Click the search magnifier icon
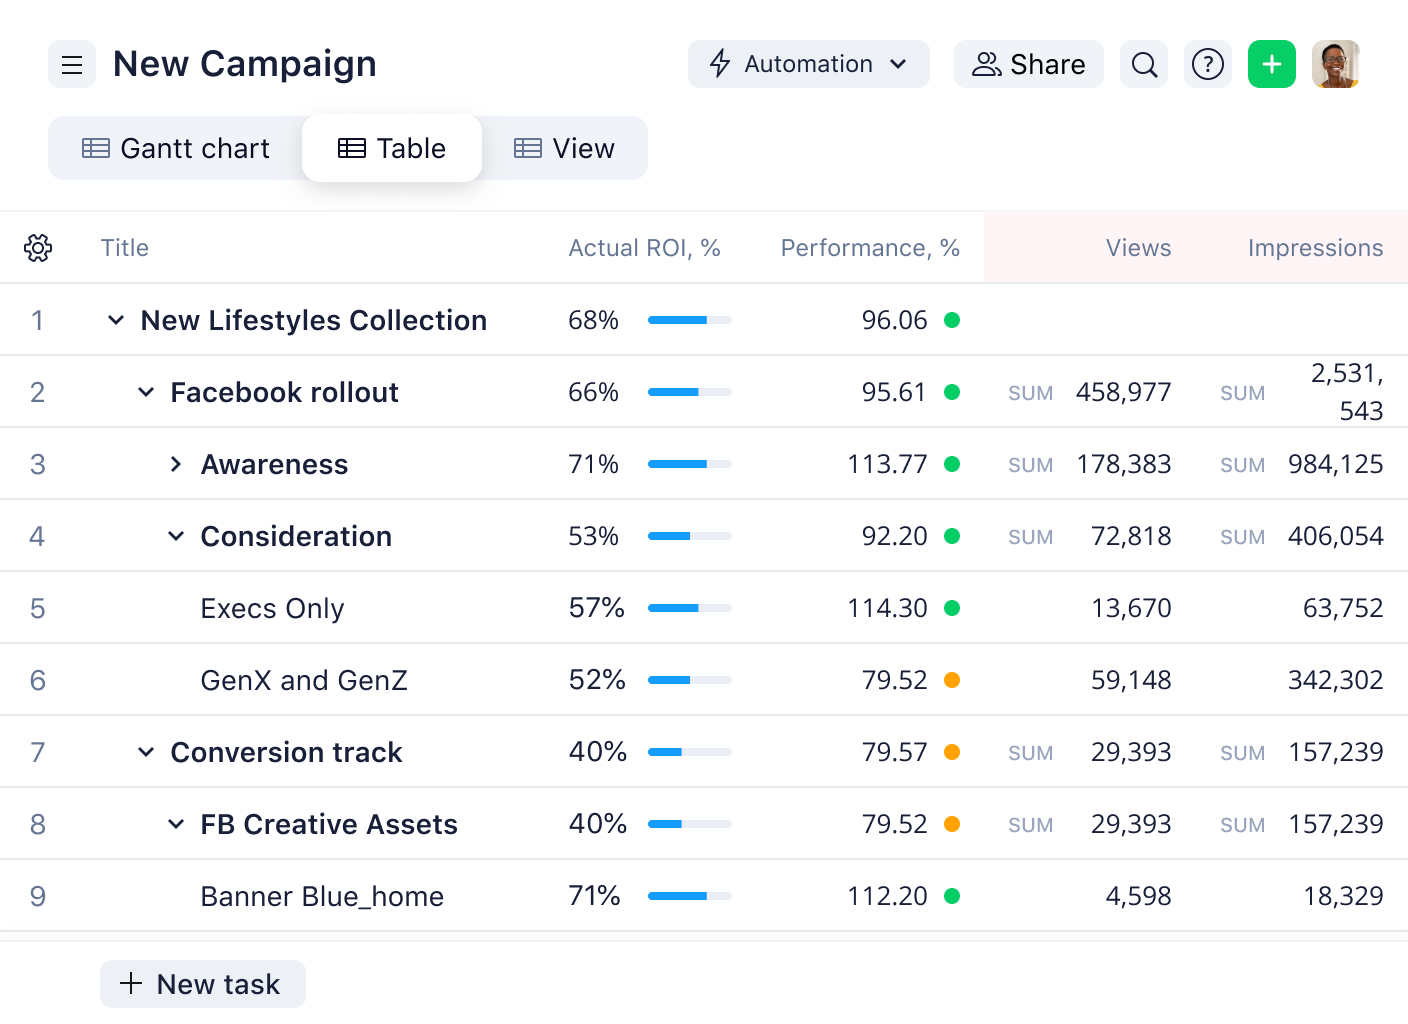This screenshot has width=1408, height=1024. [1144, 64]
